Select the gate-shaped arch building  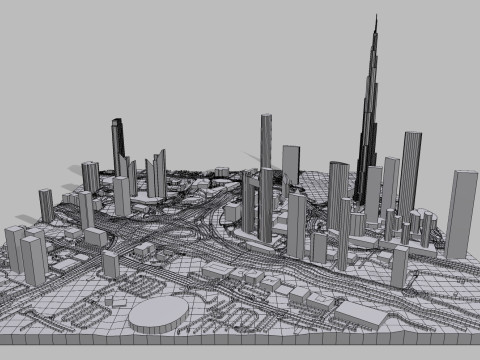(257, 204)
